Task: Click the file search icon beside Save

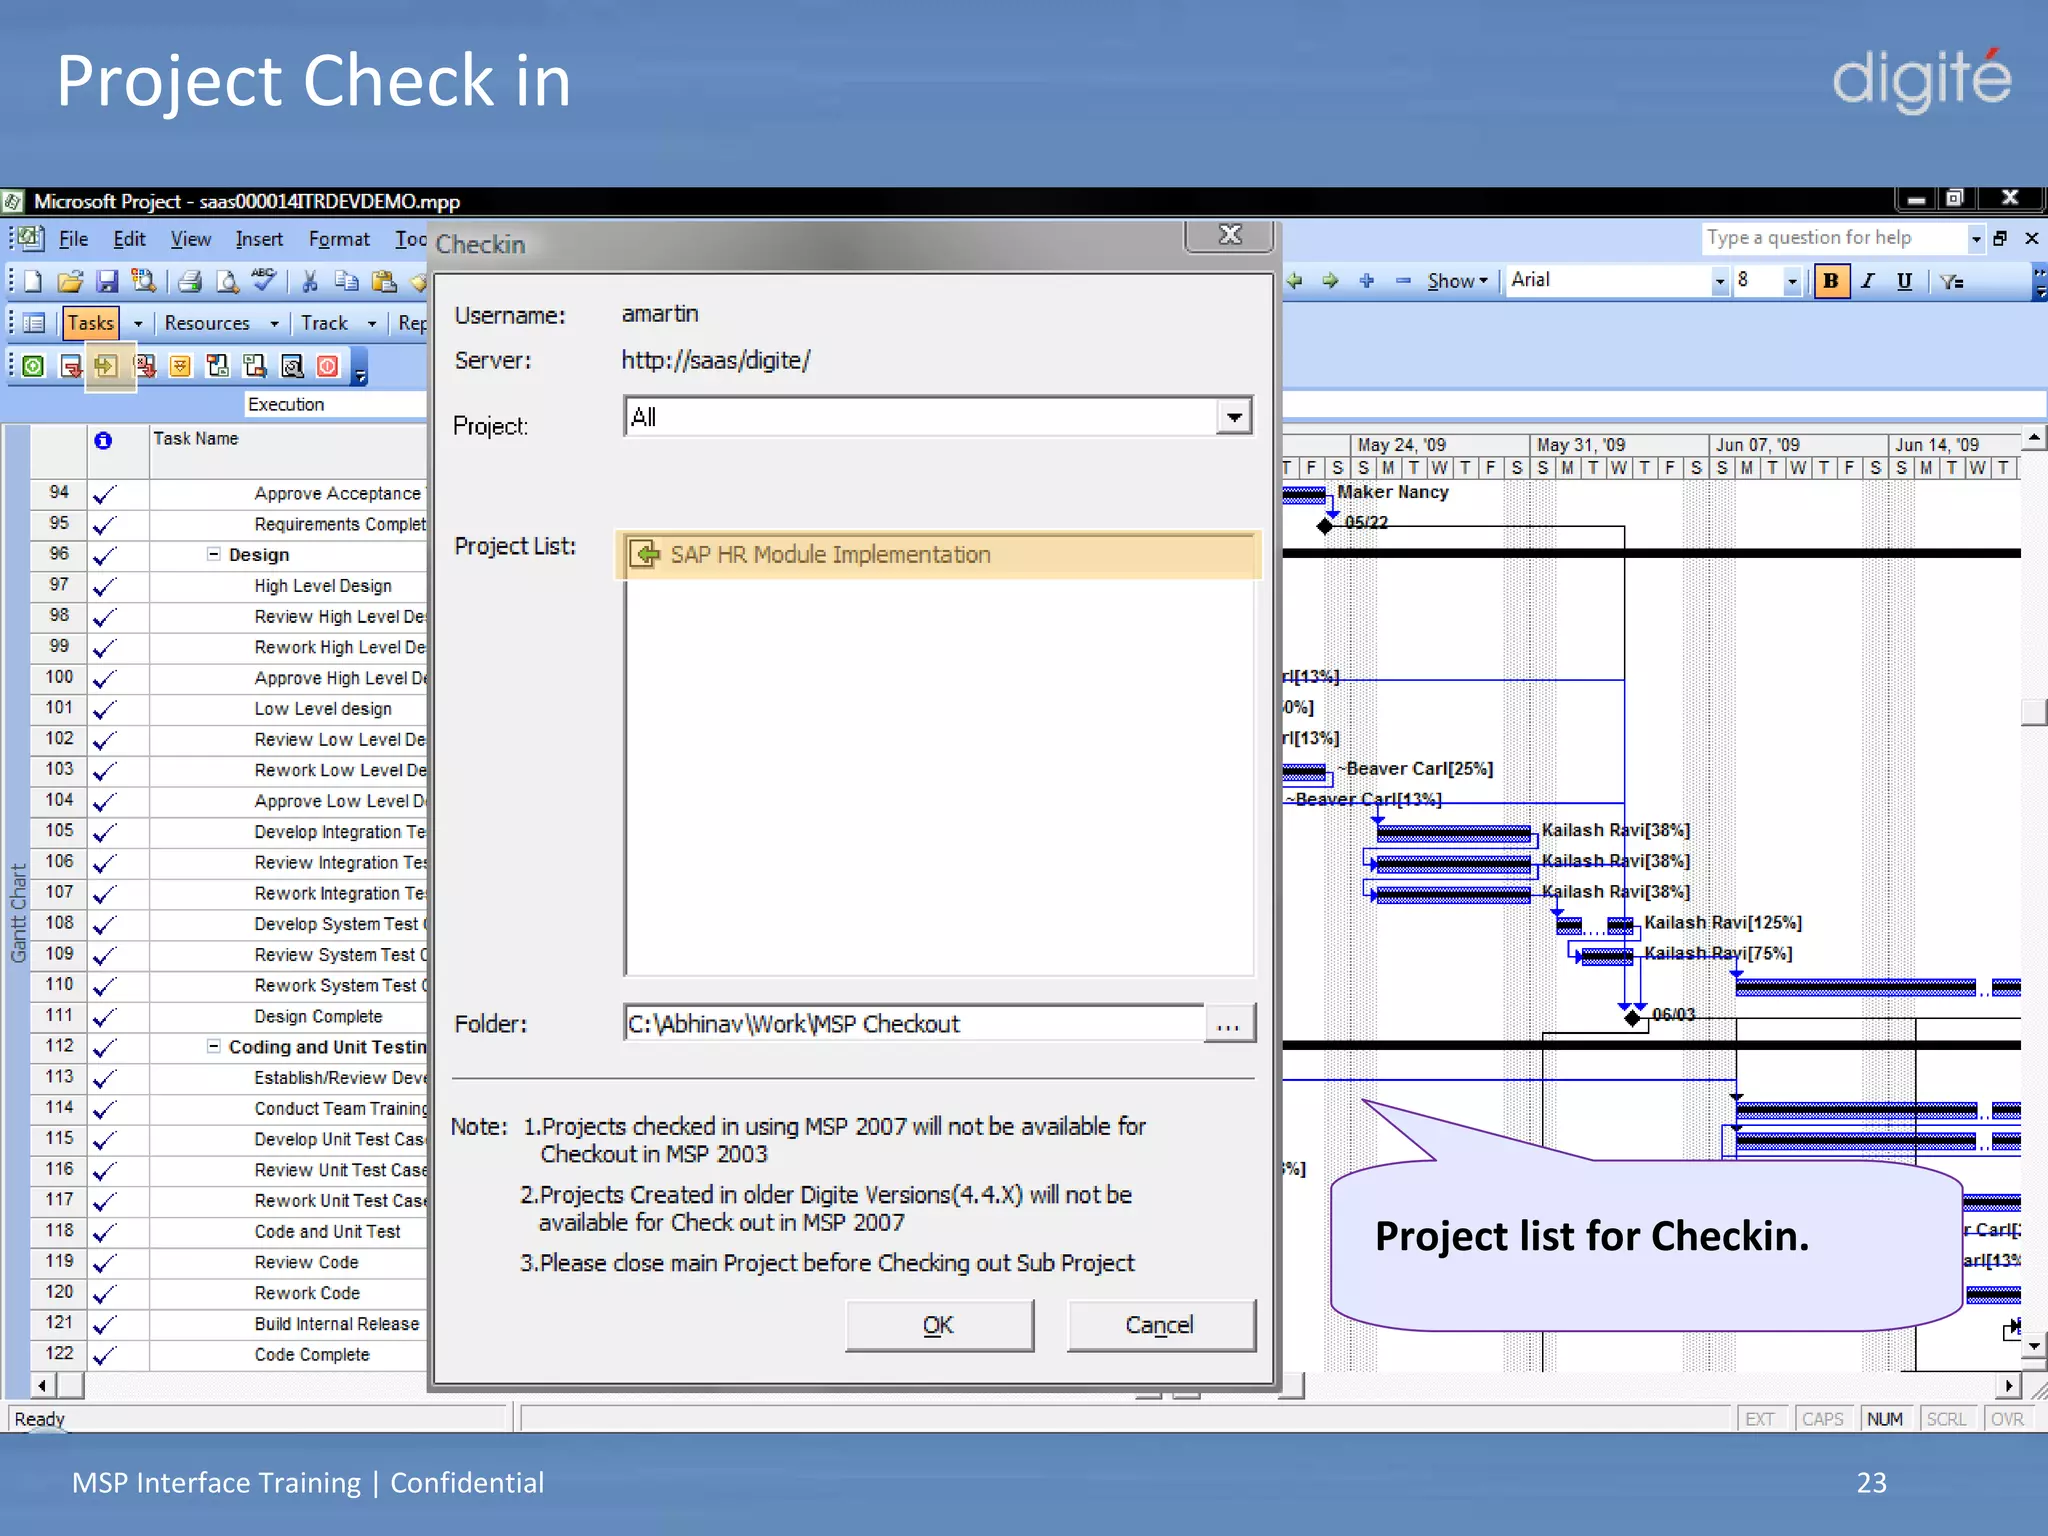Action: point(144,281)
